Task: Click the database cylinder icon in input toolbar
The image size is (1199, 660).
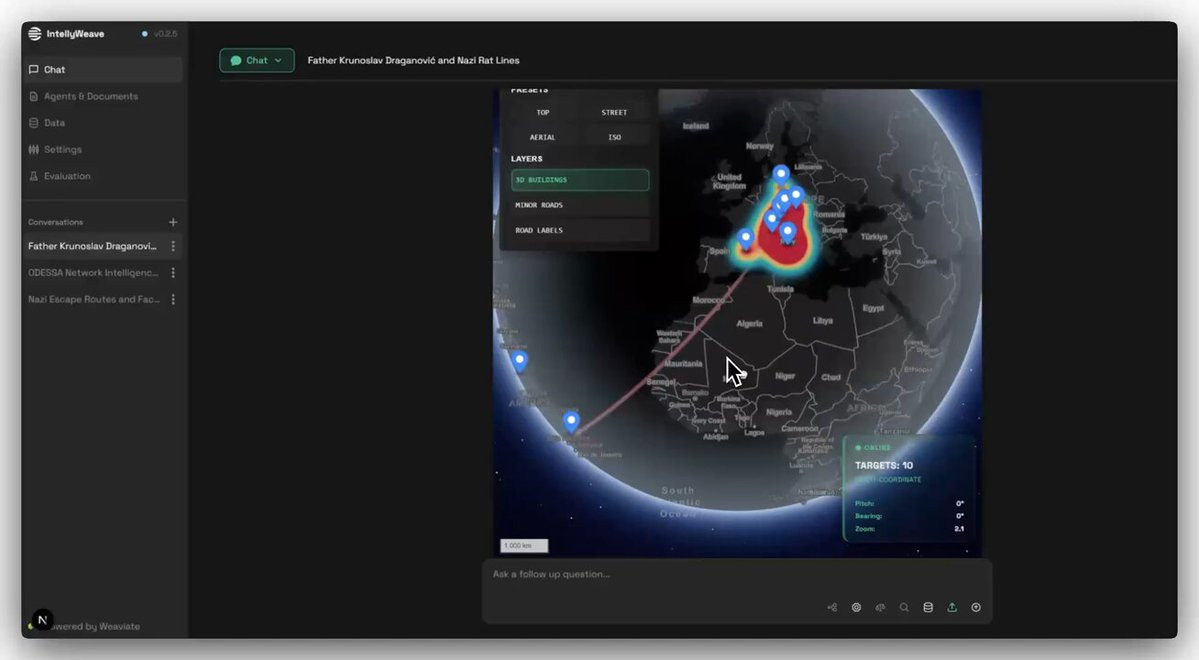Action: 928,607
